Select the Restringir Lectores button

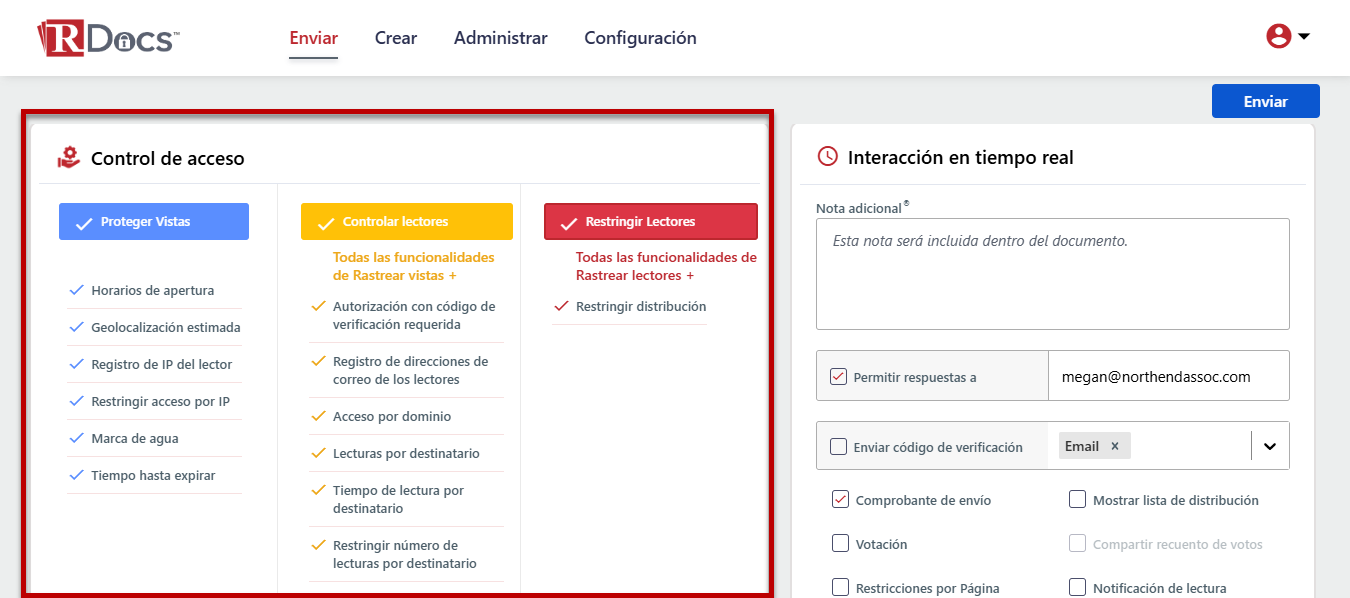click(x=650, y=221)
